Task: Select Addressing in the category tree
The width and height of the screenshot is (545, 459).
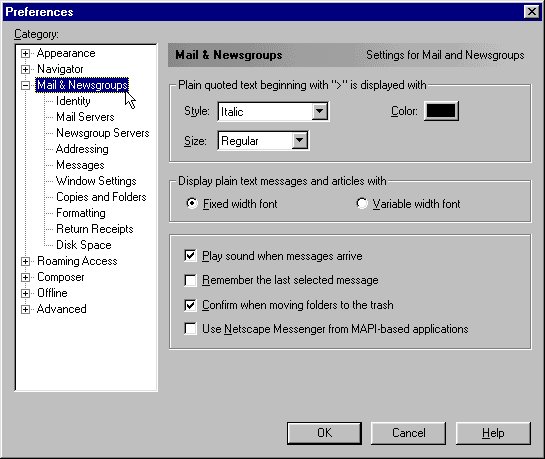Action: point(82,149)
